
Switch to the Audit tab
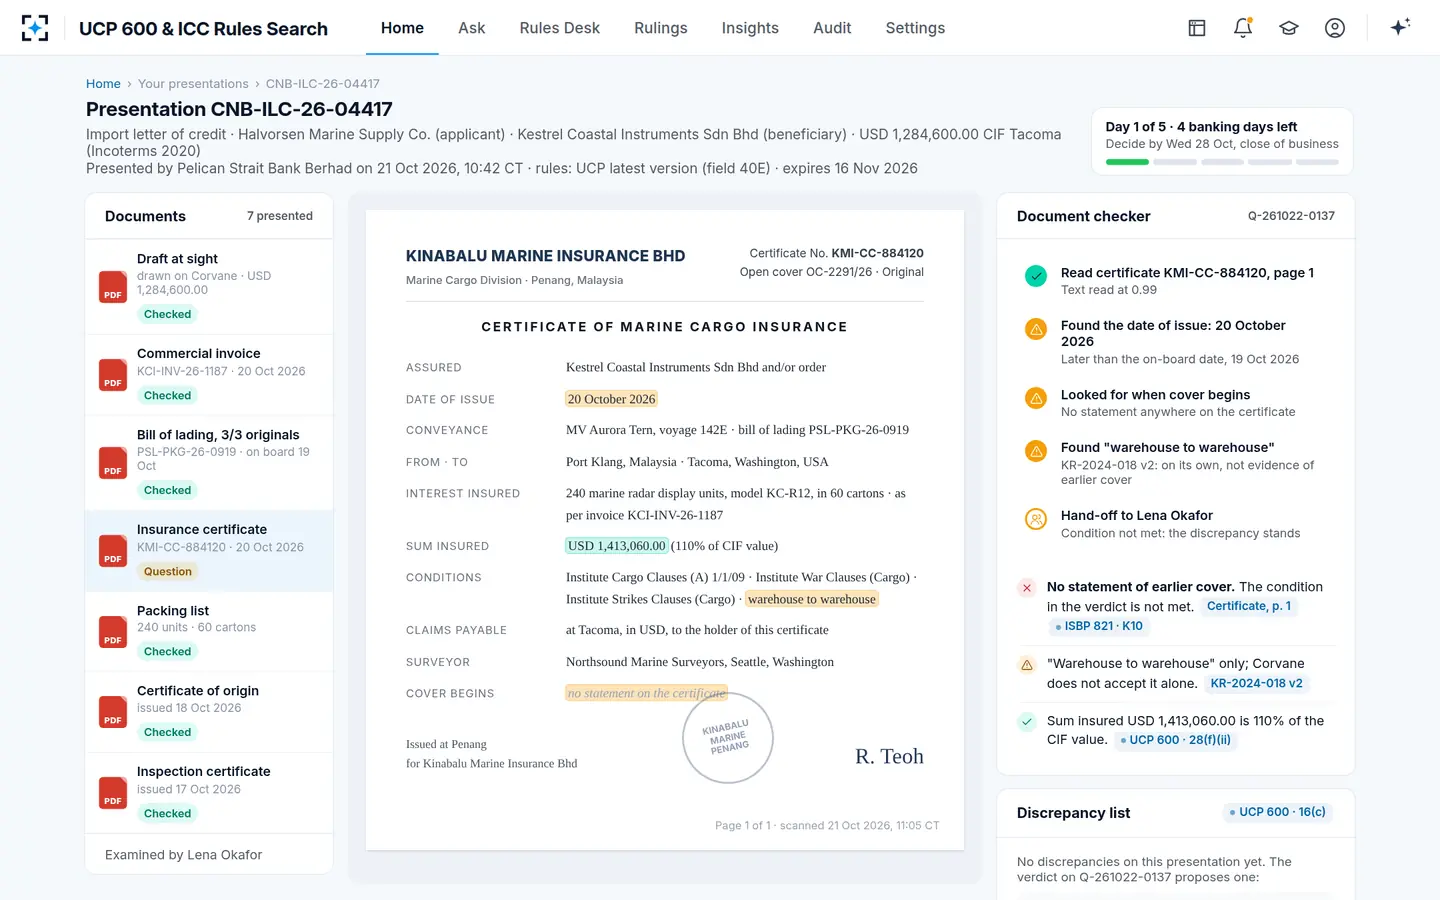click(x=832, y=28)
